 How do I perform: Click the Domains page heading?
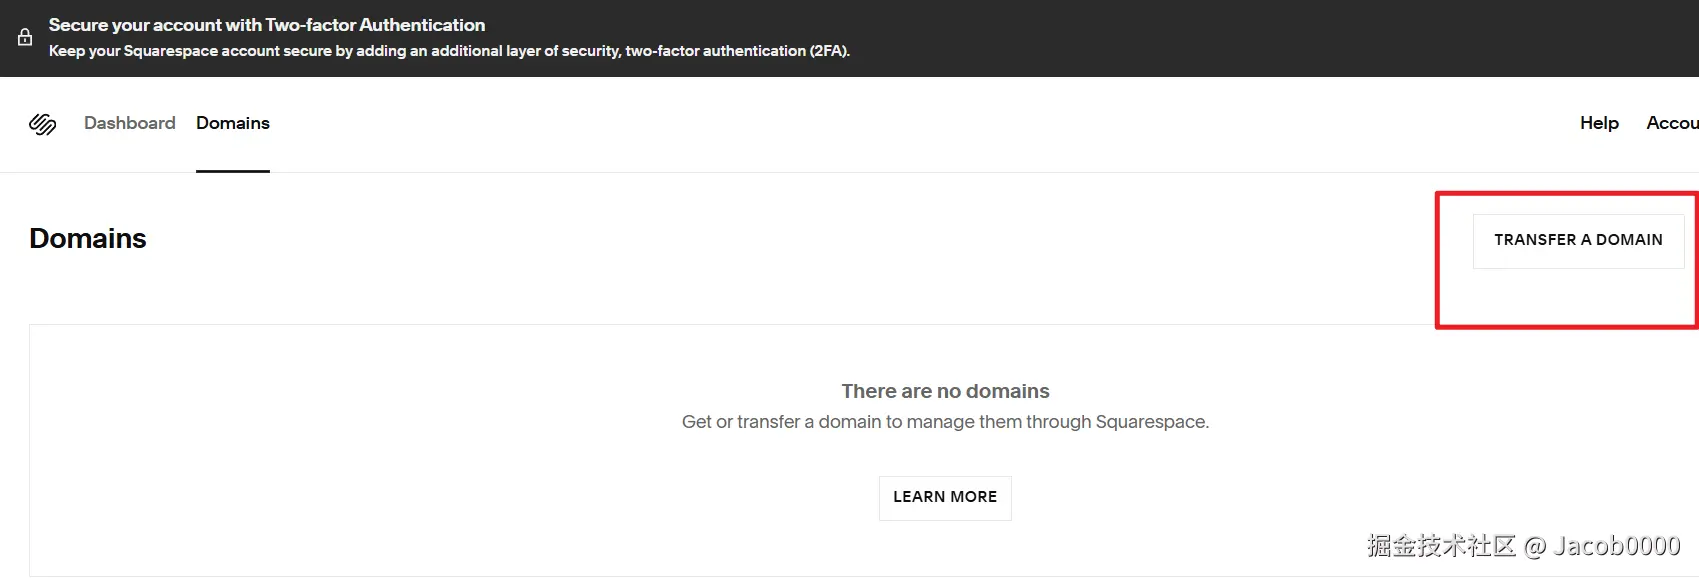[88, 238]
